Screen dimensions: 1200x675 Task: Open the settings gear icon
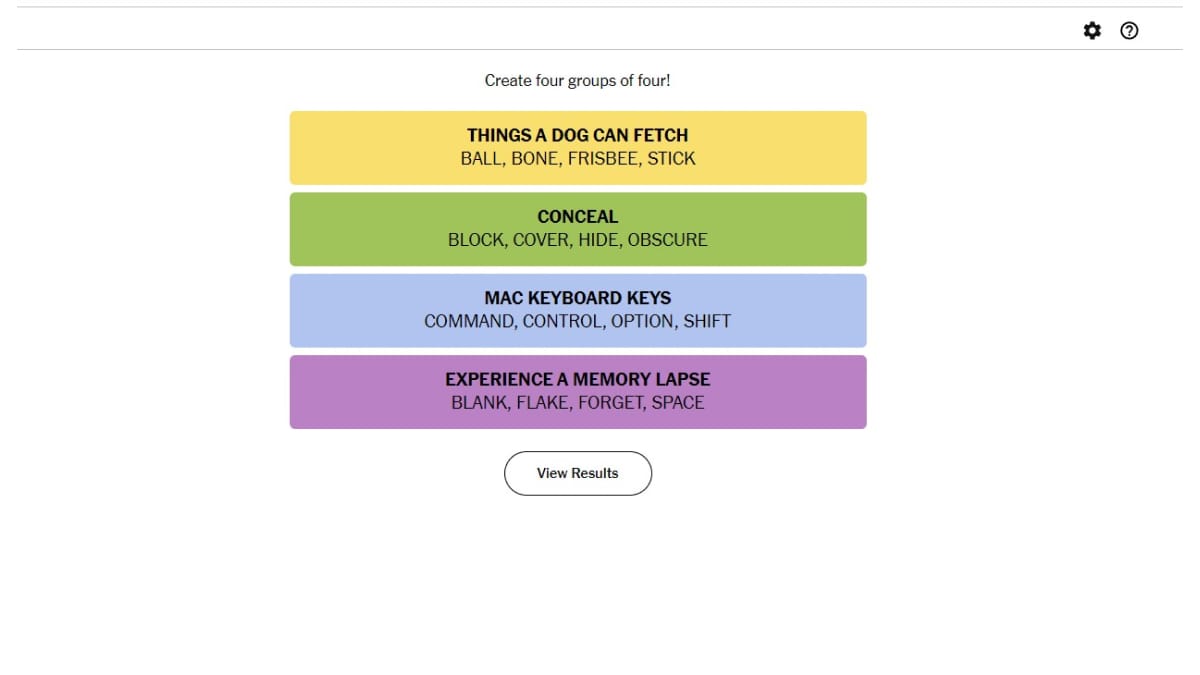(x=1092, y=31)
